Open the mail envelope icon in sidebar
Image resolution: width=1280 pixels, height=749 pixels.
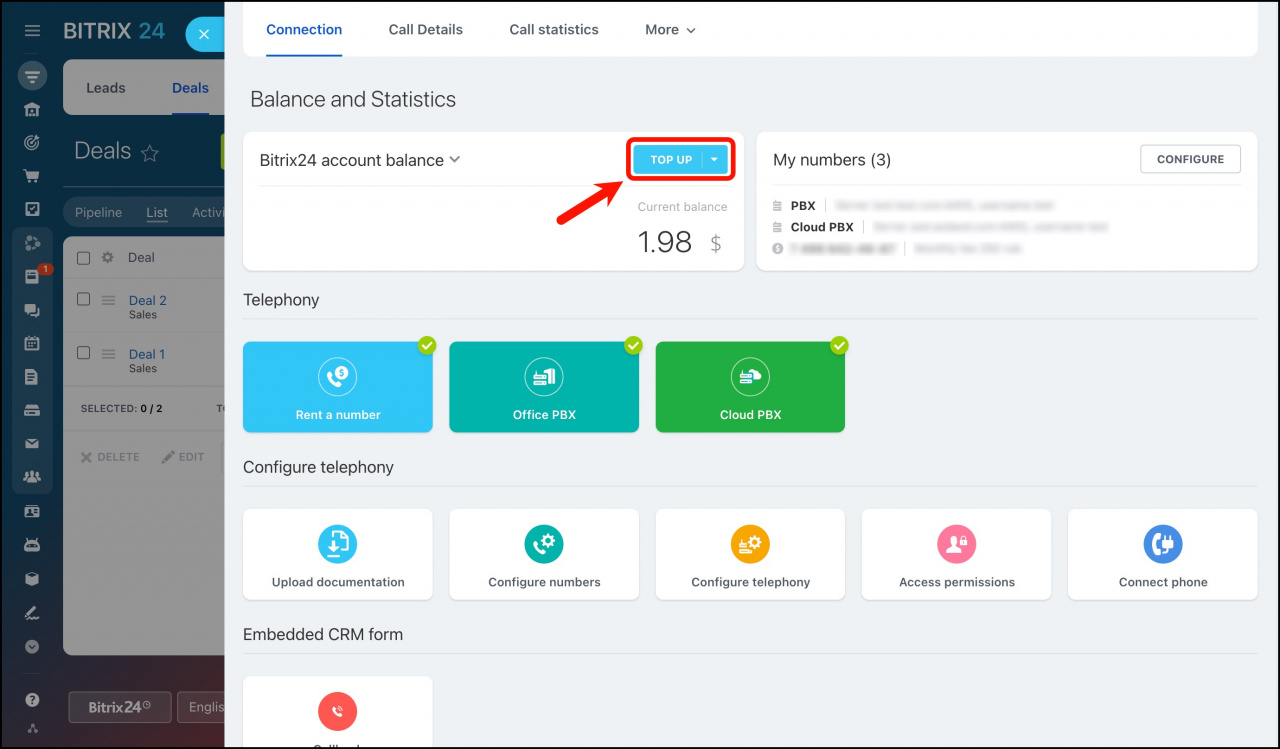pyautogui.click(x=32, y=443)
